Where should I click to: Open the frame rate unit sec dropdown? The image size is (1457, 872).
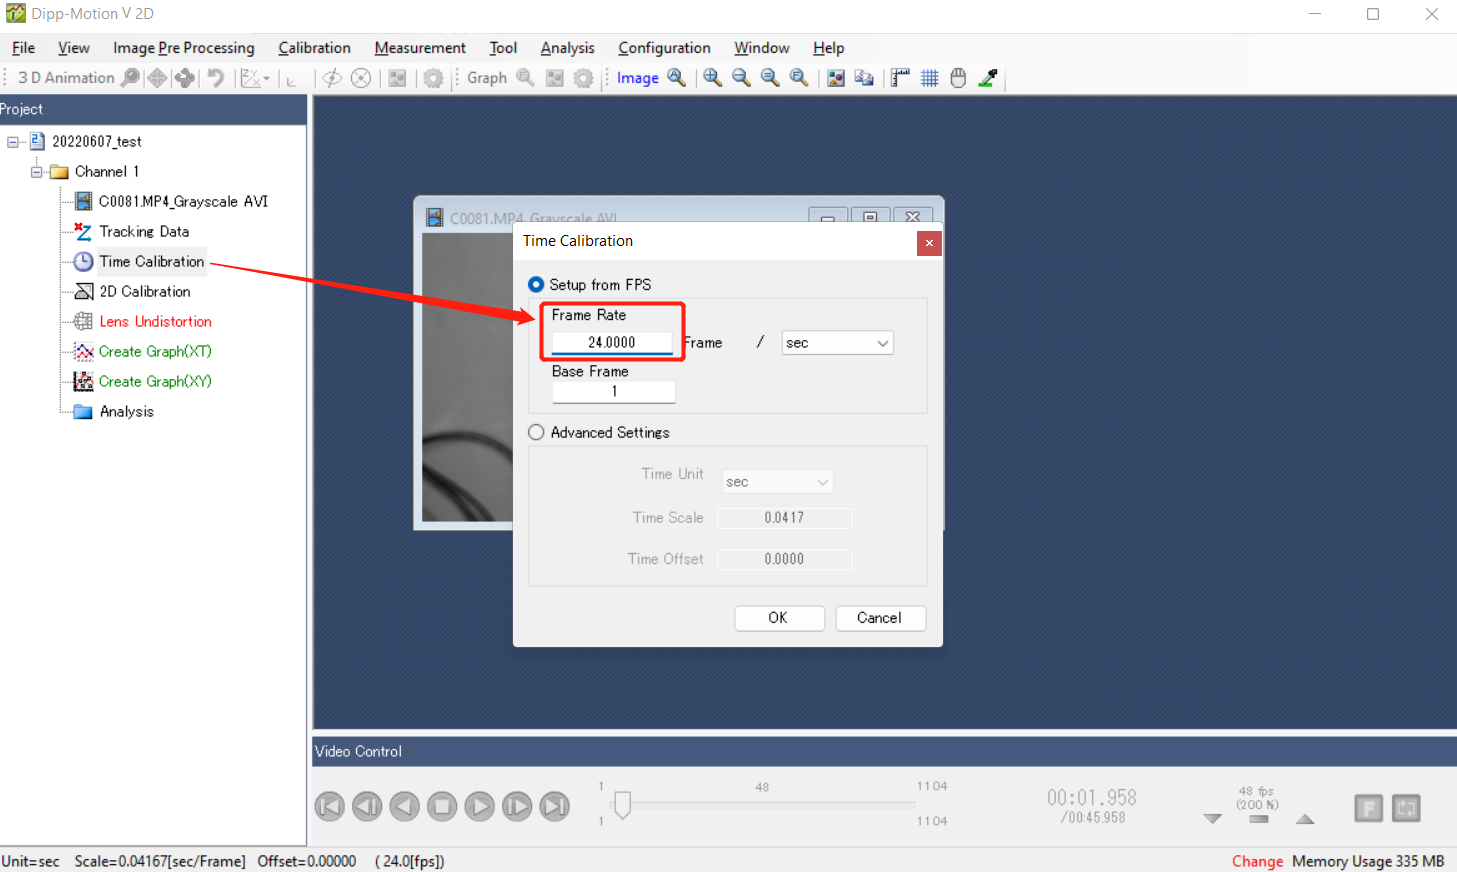pos(837,343)
